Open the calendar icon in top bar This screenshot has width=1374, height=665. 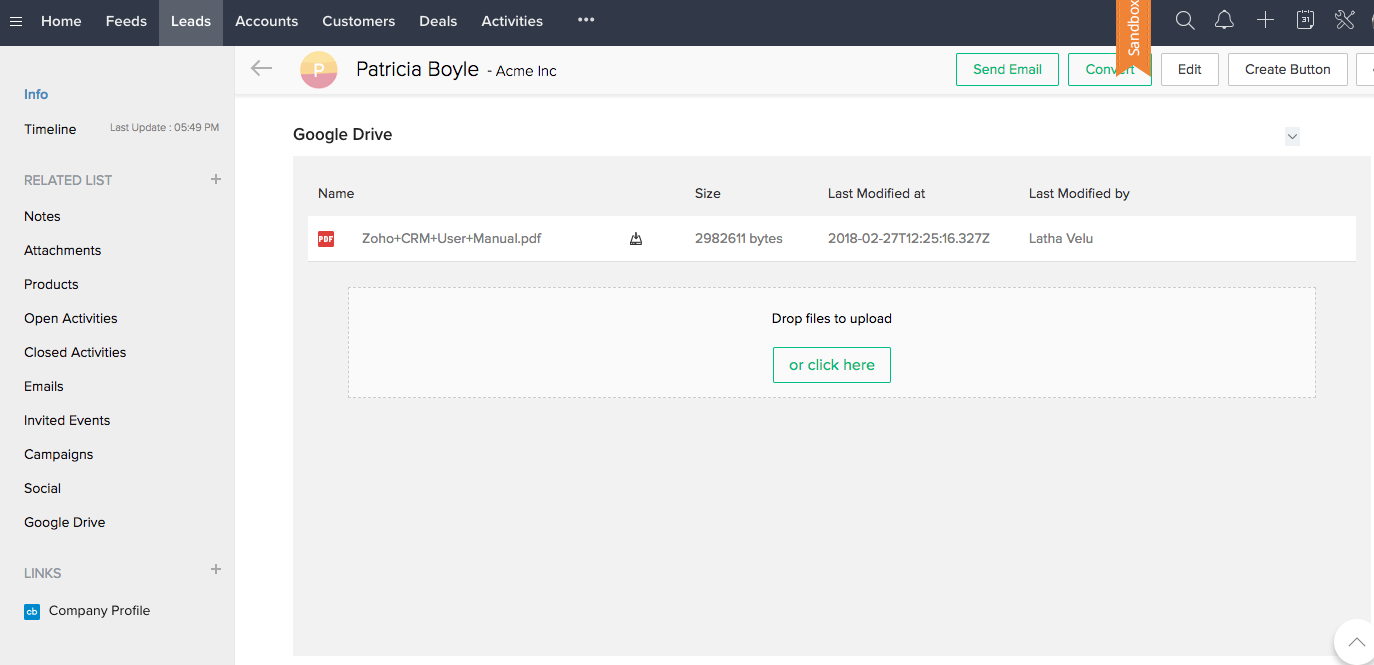pyautogui.click(x=1305, y=20)
